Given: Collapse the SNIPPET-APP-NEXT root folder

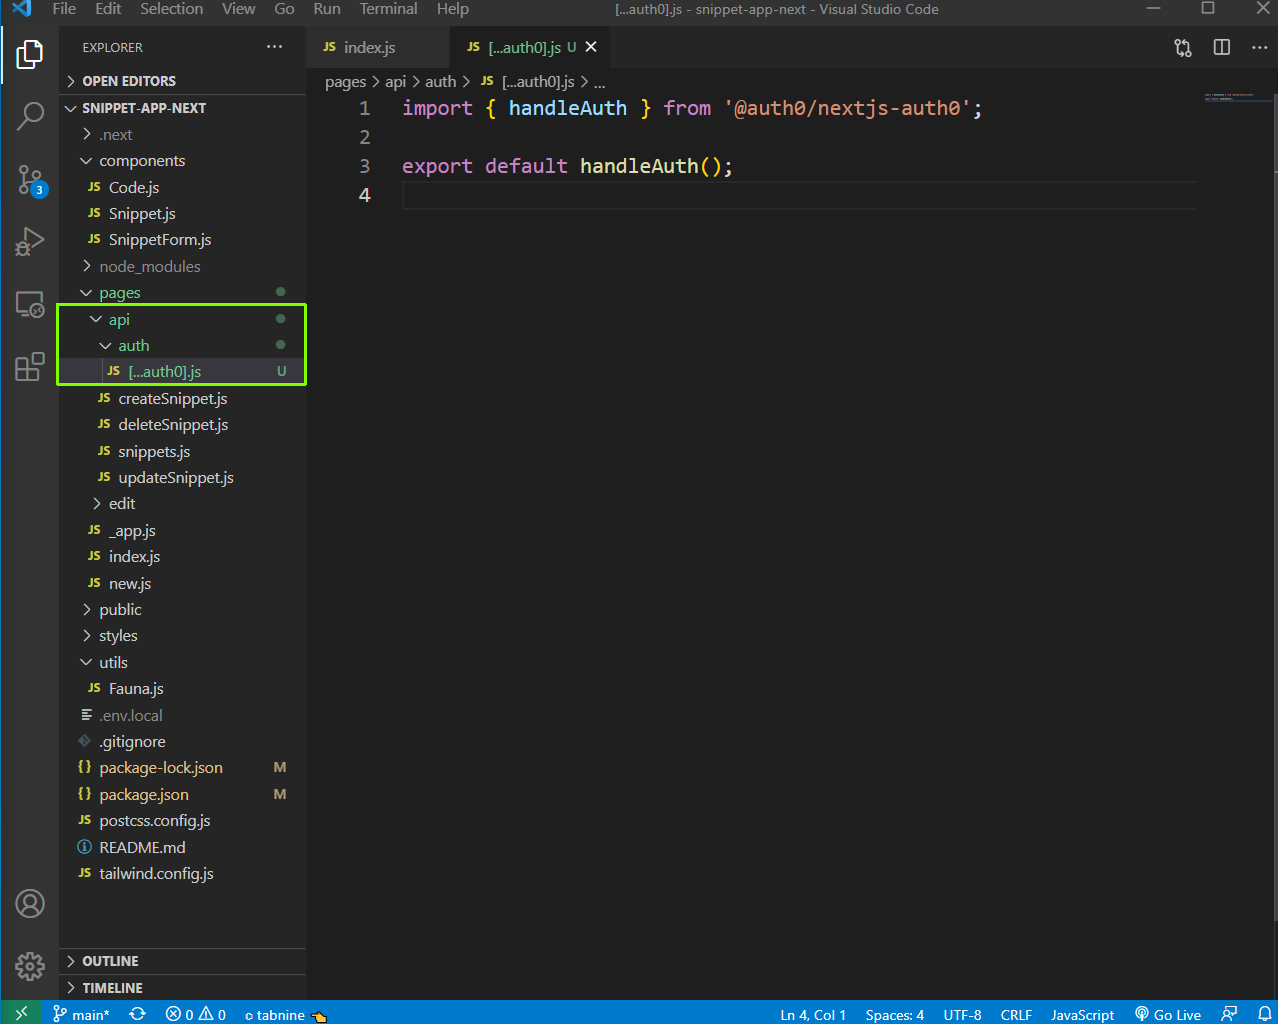Looking at the screenshot, I should pos(182,108).
